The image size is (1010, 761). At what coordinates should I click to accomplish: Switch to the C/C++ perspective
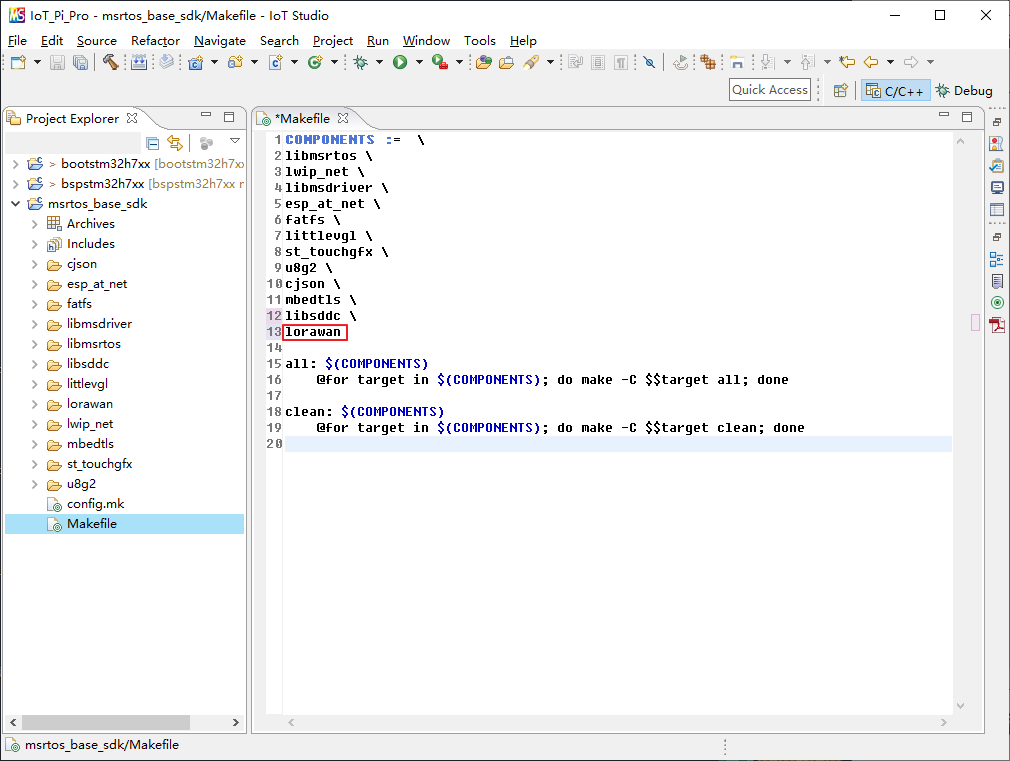pos(895,90)
